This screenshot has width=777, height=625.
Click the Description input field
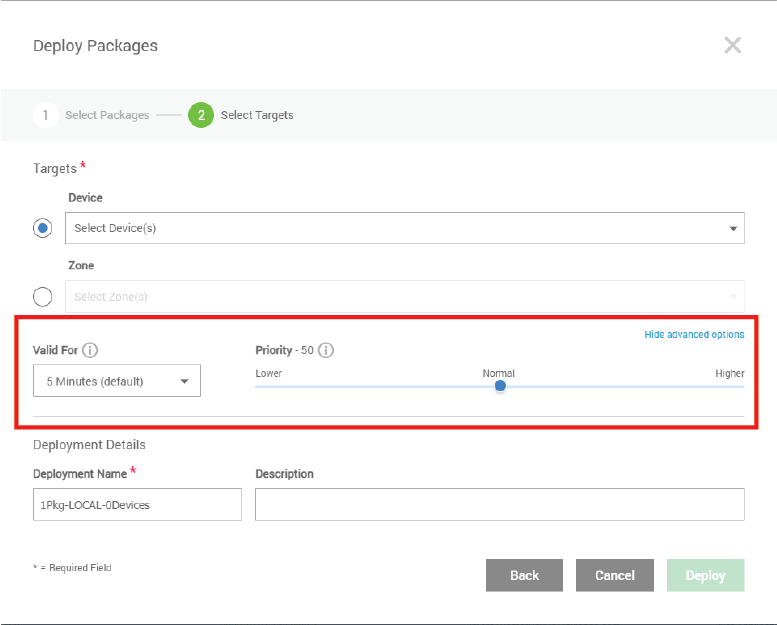pyautogui.click(x=500, y=505)
